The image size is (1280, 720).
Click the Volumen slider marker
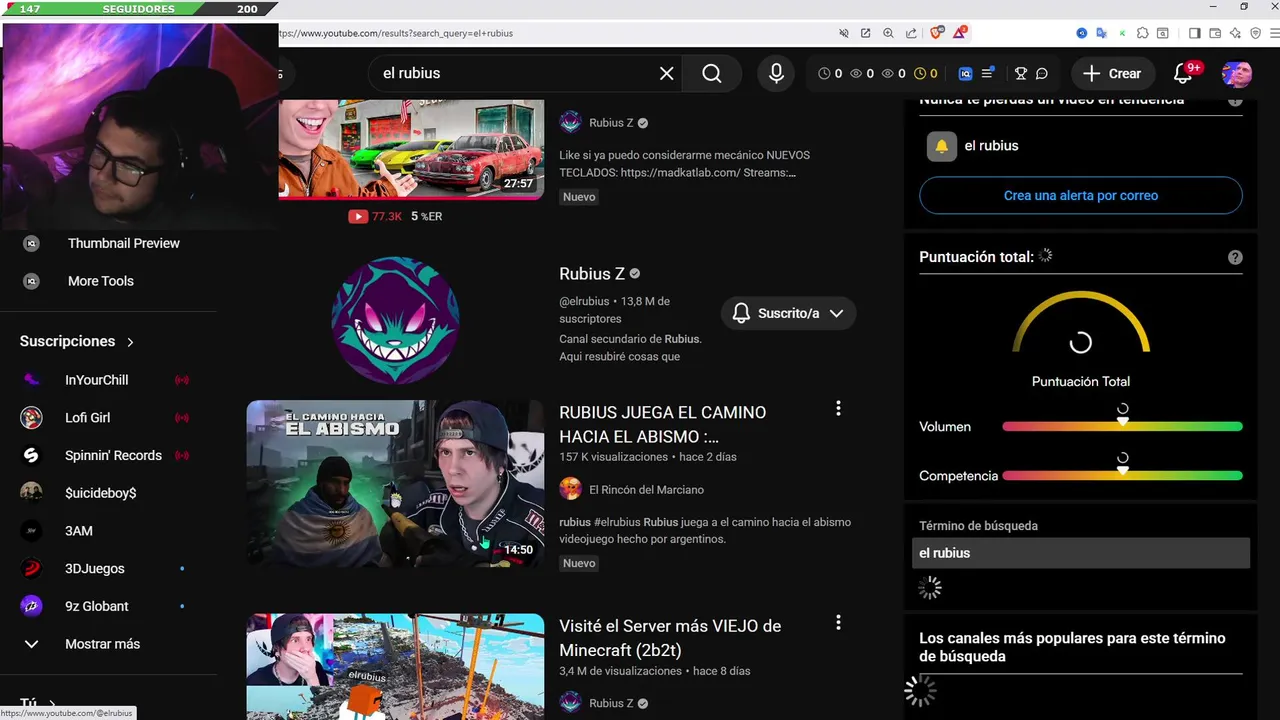point(1123,422)
